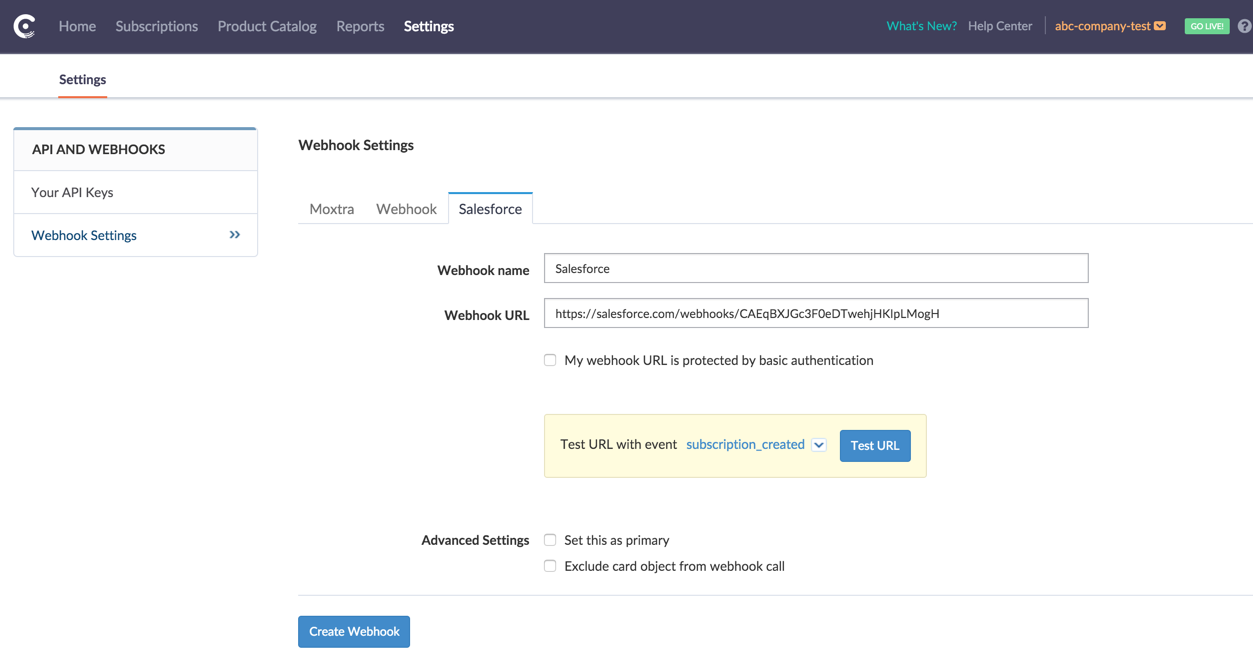This screenshot has height=650, width=1253.
Task: Switch to the Webhook tab
Action: pos(406,209)
